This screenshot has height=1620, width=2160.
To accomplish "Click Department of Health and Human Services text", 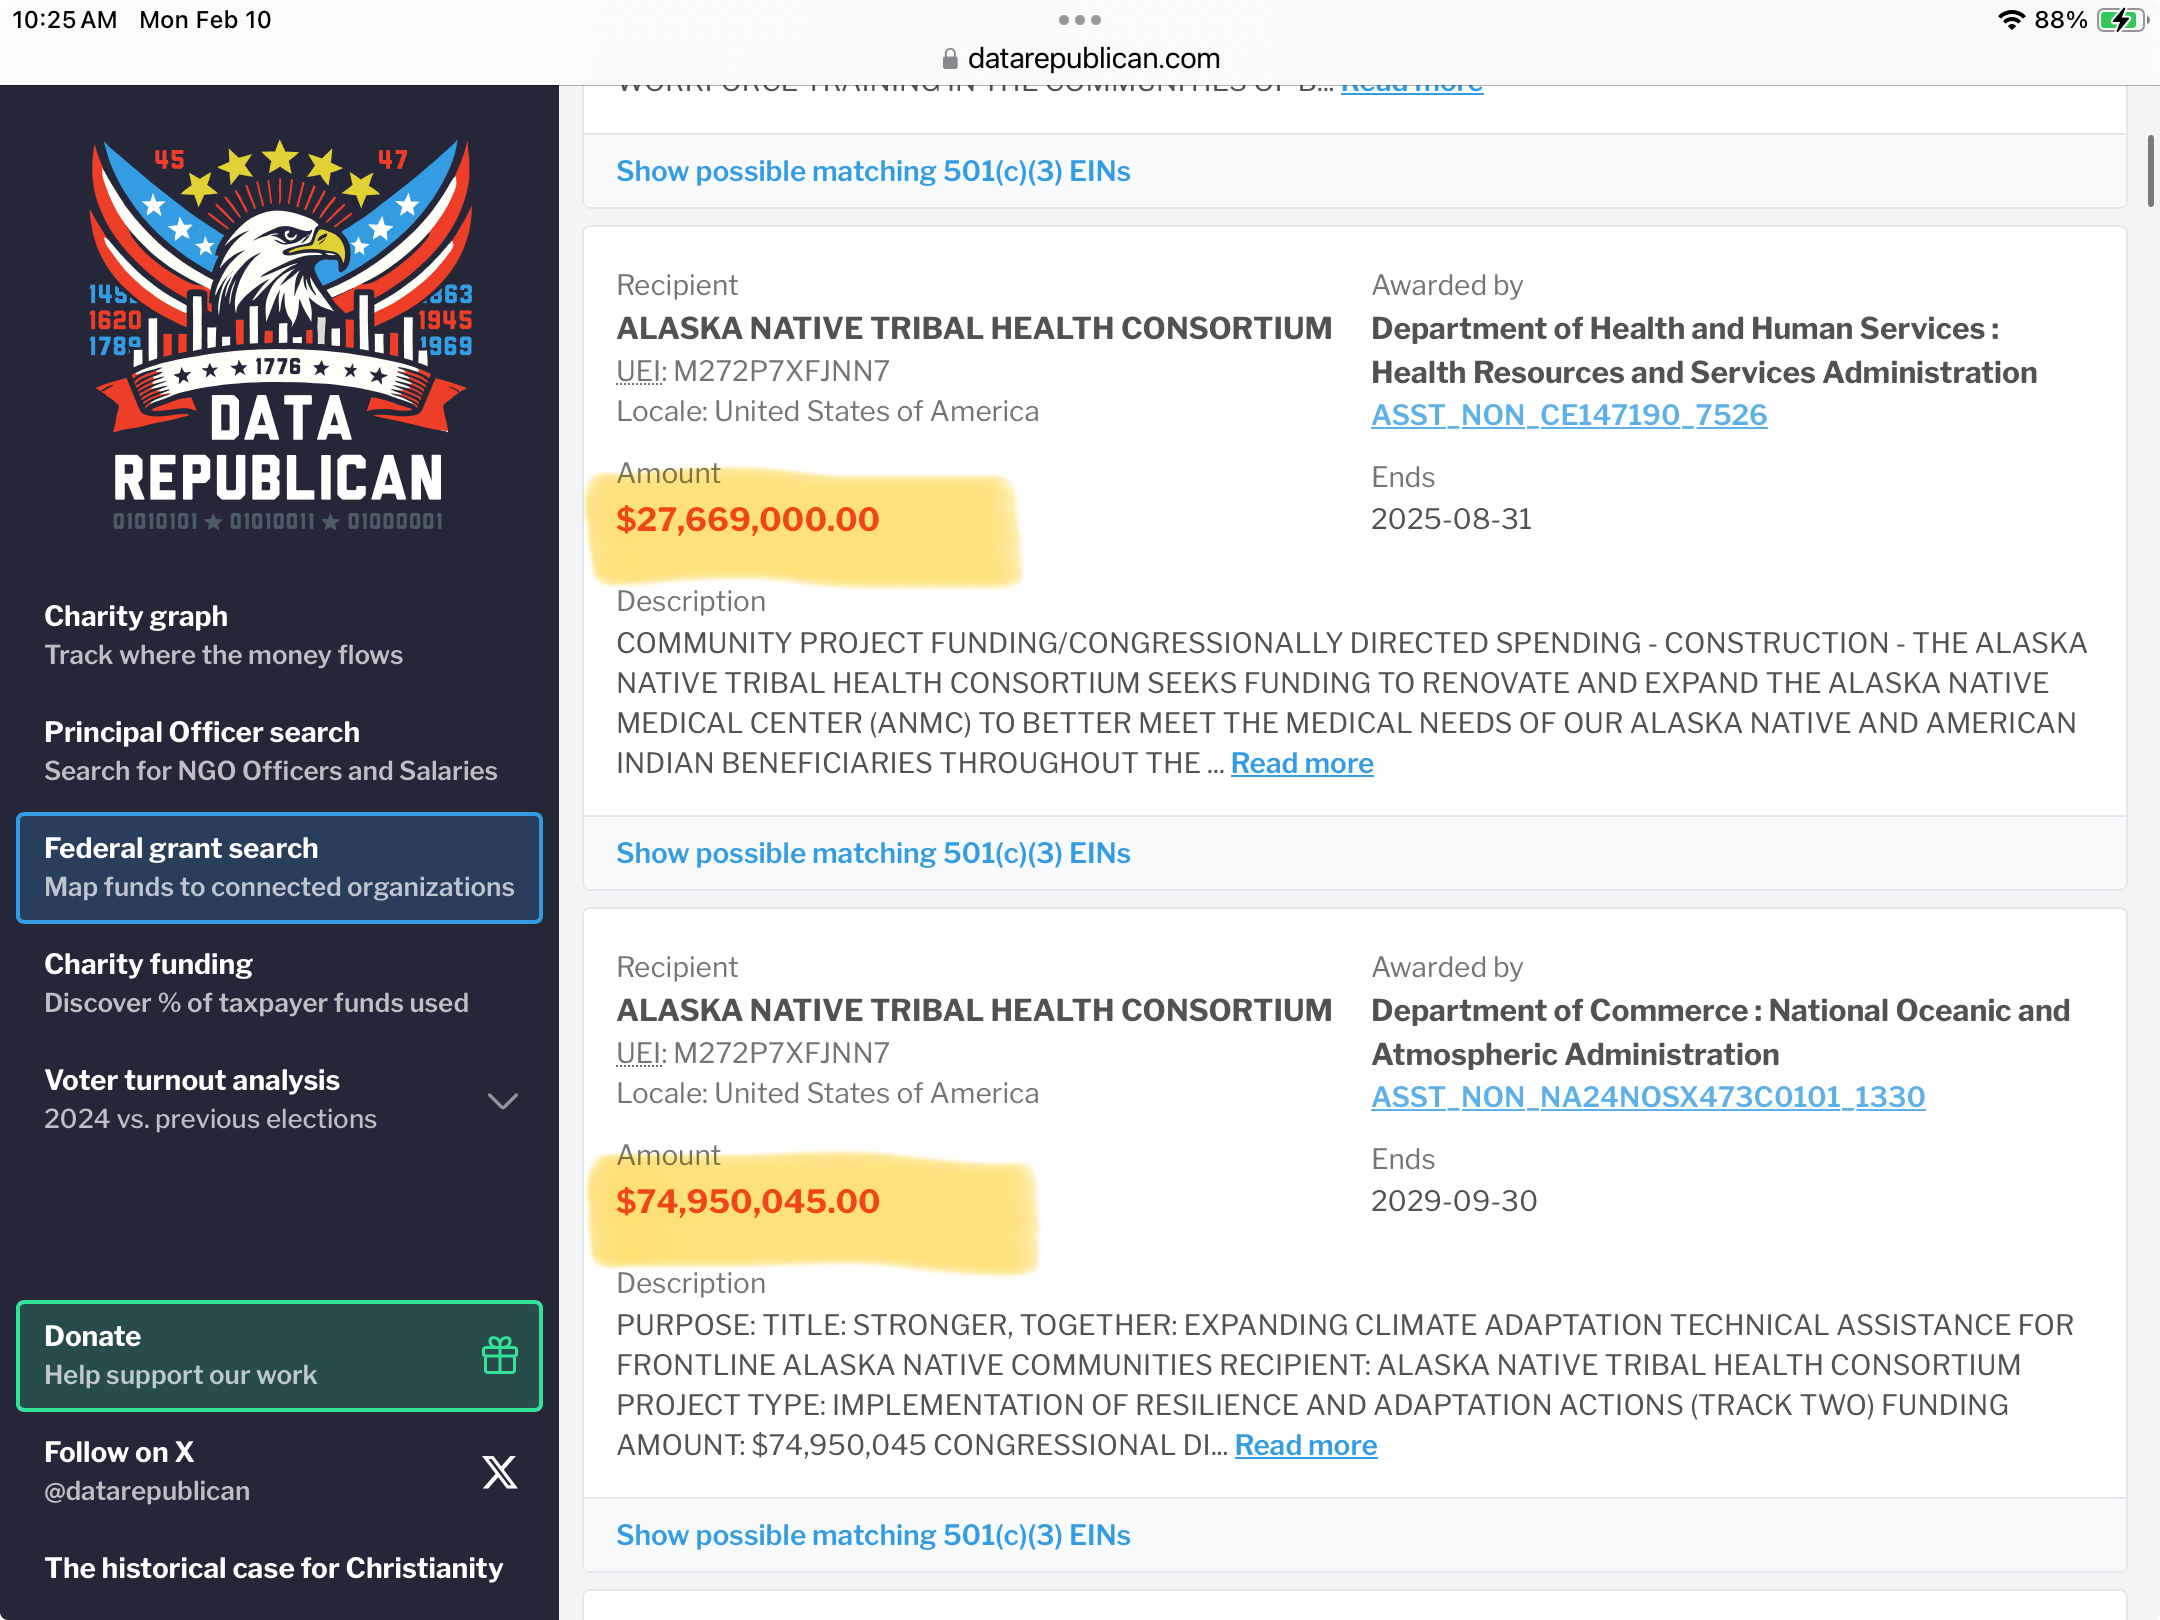I will [1704, 350].
